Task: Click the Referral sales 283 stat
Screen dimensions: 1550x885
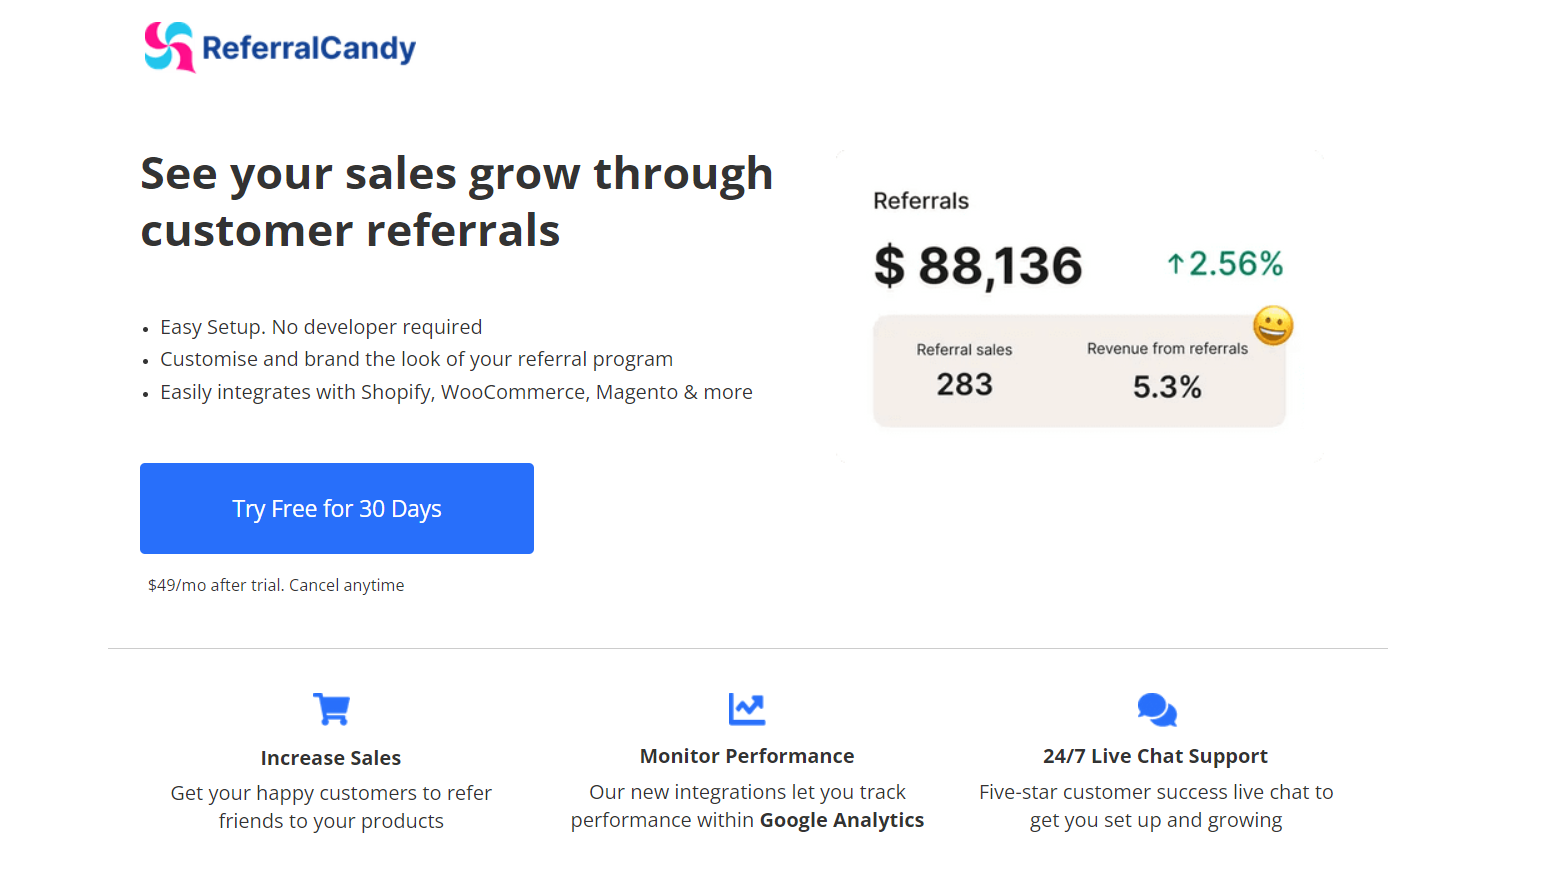Action: 964,370
